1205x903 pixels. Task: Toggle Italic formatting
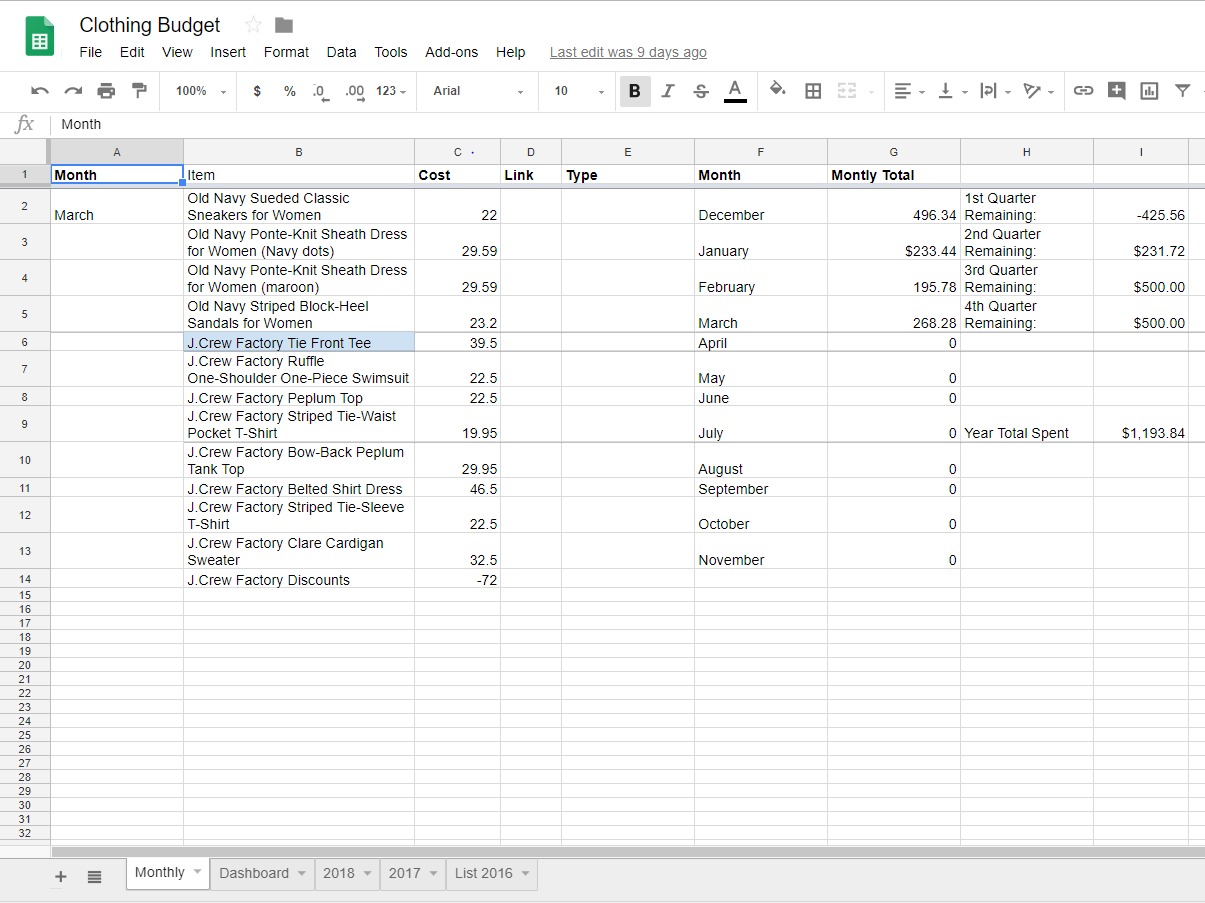coord(668,91)
